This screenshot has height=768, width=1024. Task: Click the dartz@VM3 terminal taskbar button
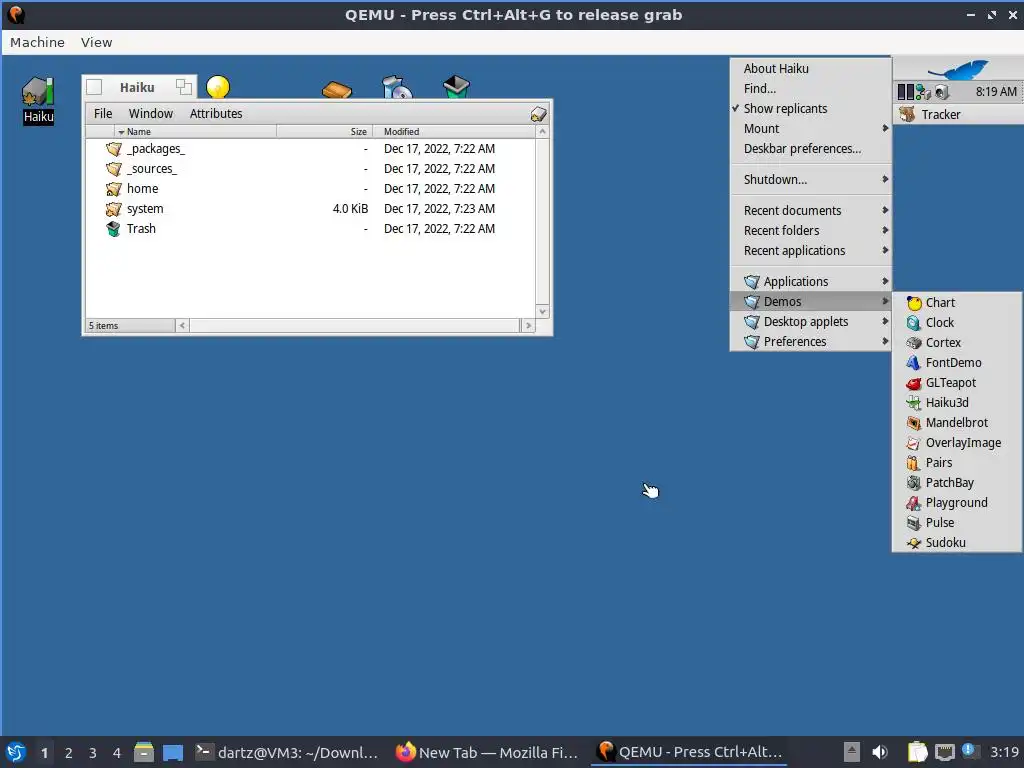click(x=287, y=752)
